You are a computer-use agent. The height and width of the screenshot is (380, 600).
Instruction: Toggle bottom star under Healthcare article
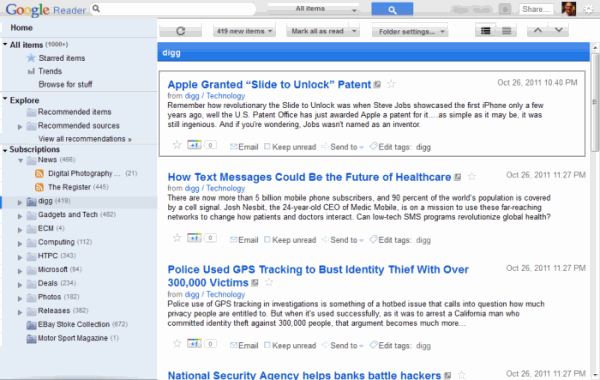point(177,238)
